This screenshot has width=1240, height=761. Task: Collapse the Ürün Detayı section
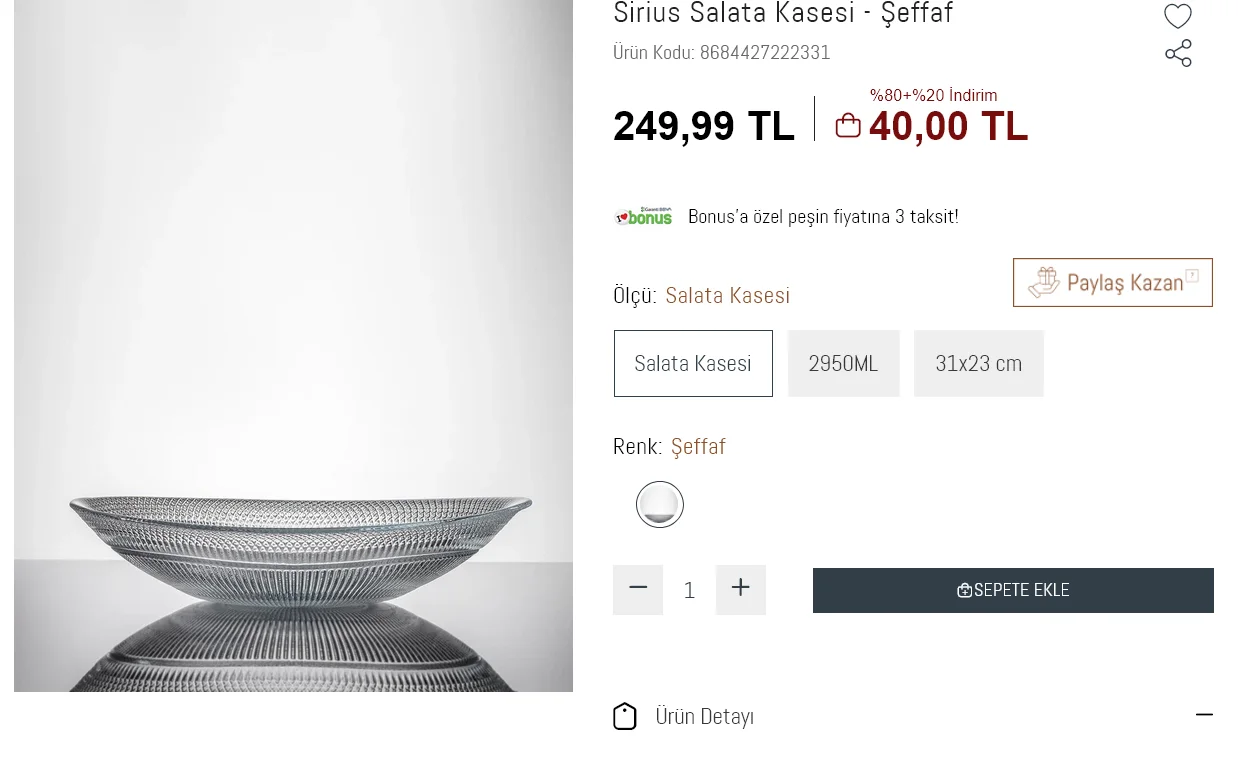[1205, 715]
